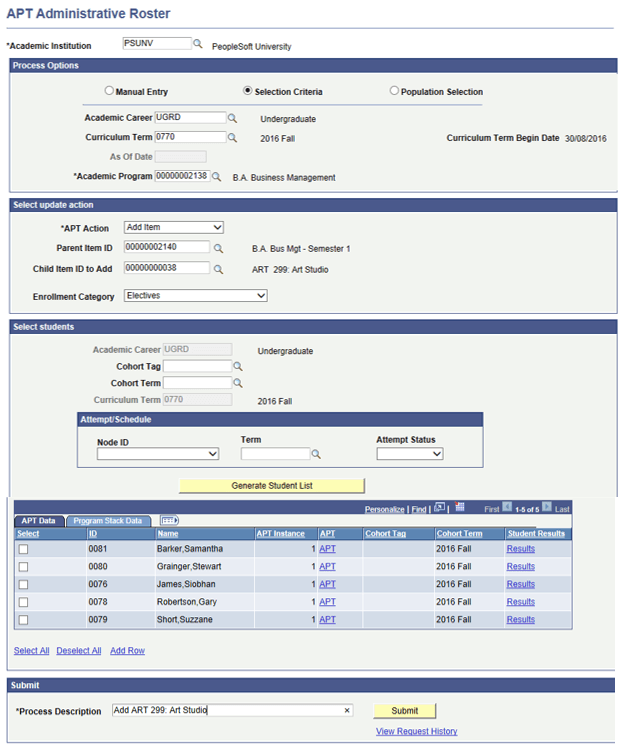Clear Process Description with the x icon
This screenshot has height=746, width=618.
347,710
